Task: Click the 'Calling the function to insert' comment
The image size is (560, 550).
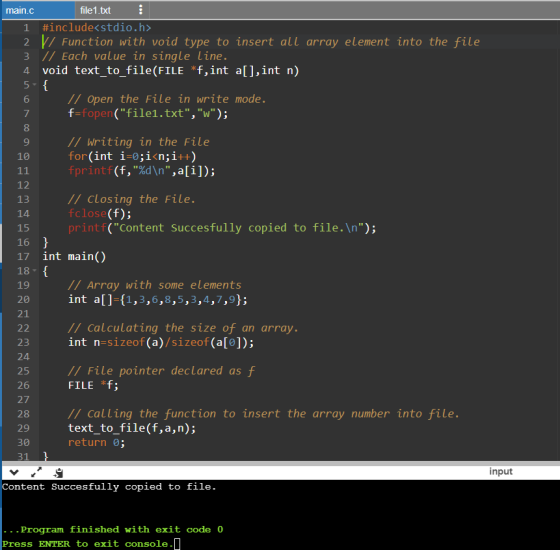Action: coord(264,414)
